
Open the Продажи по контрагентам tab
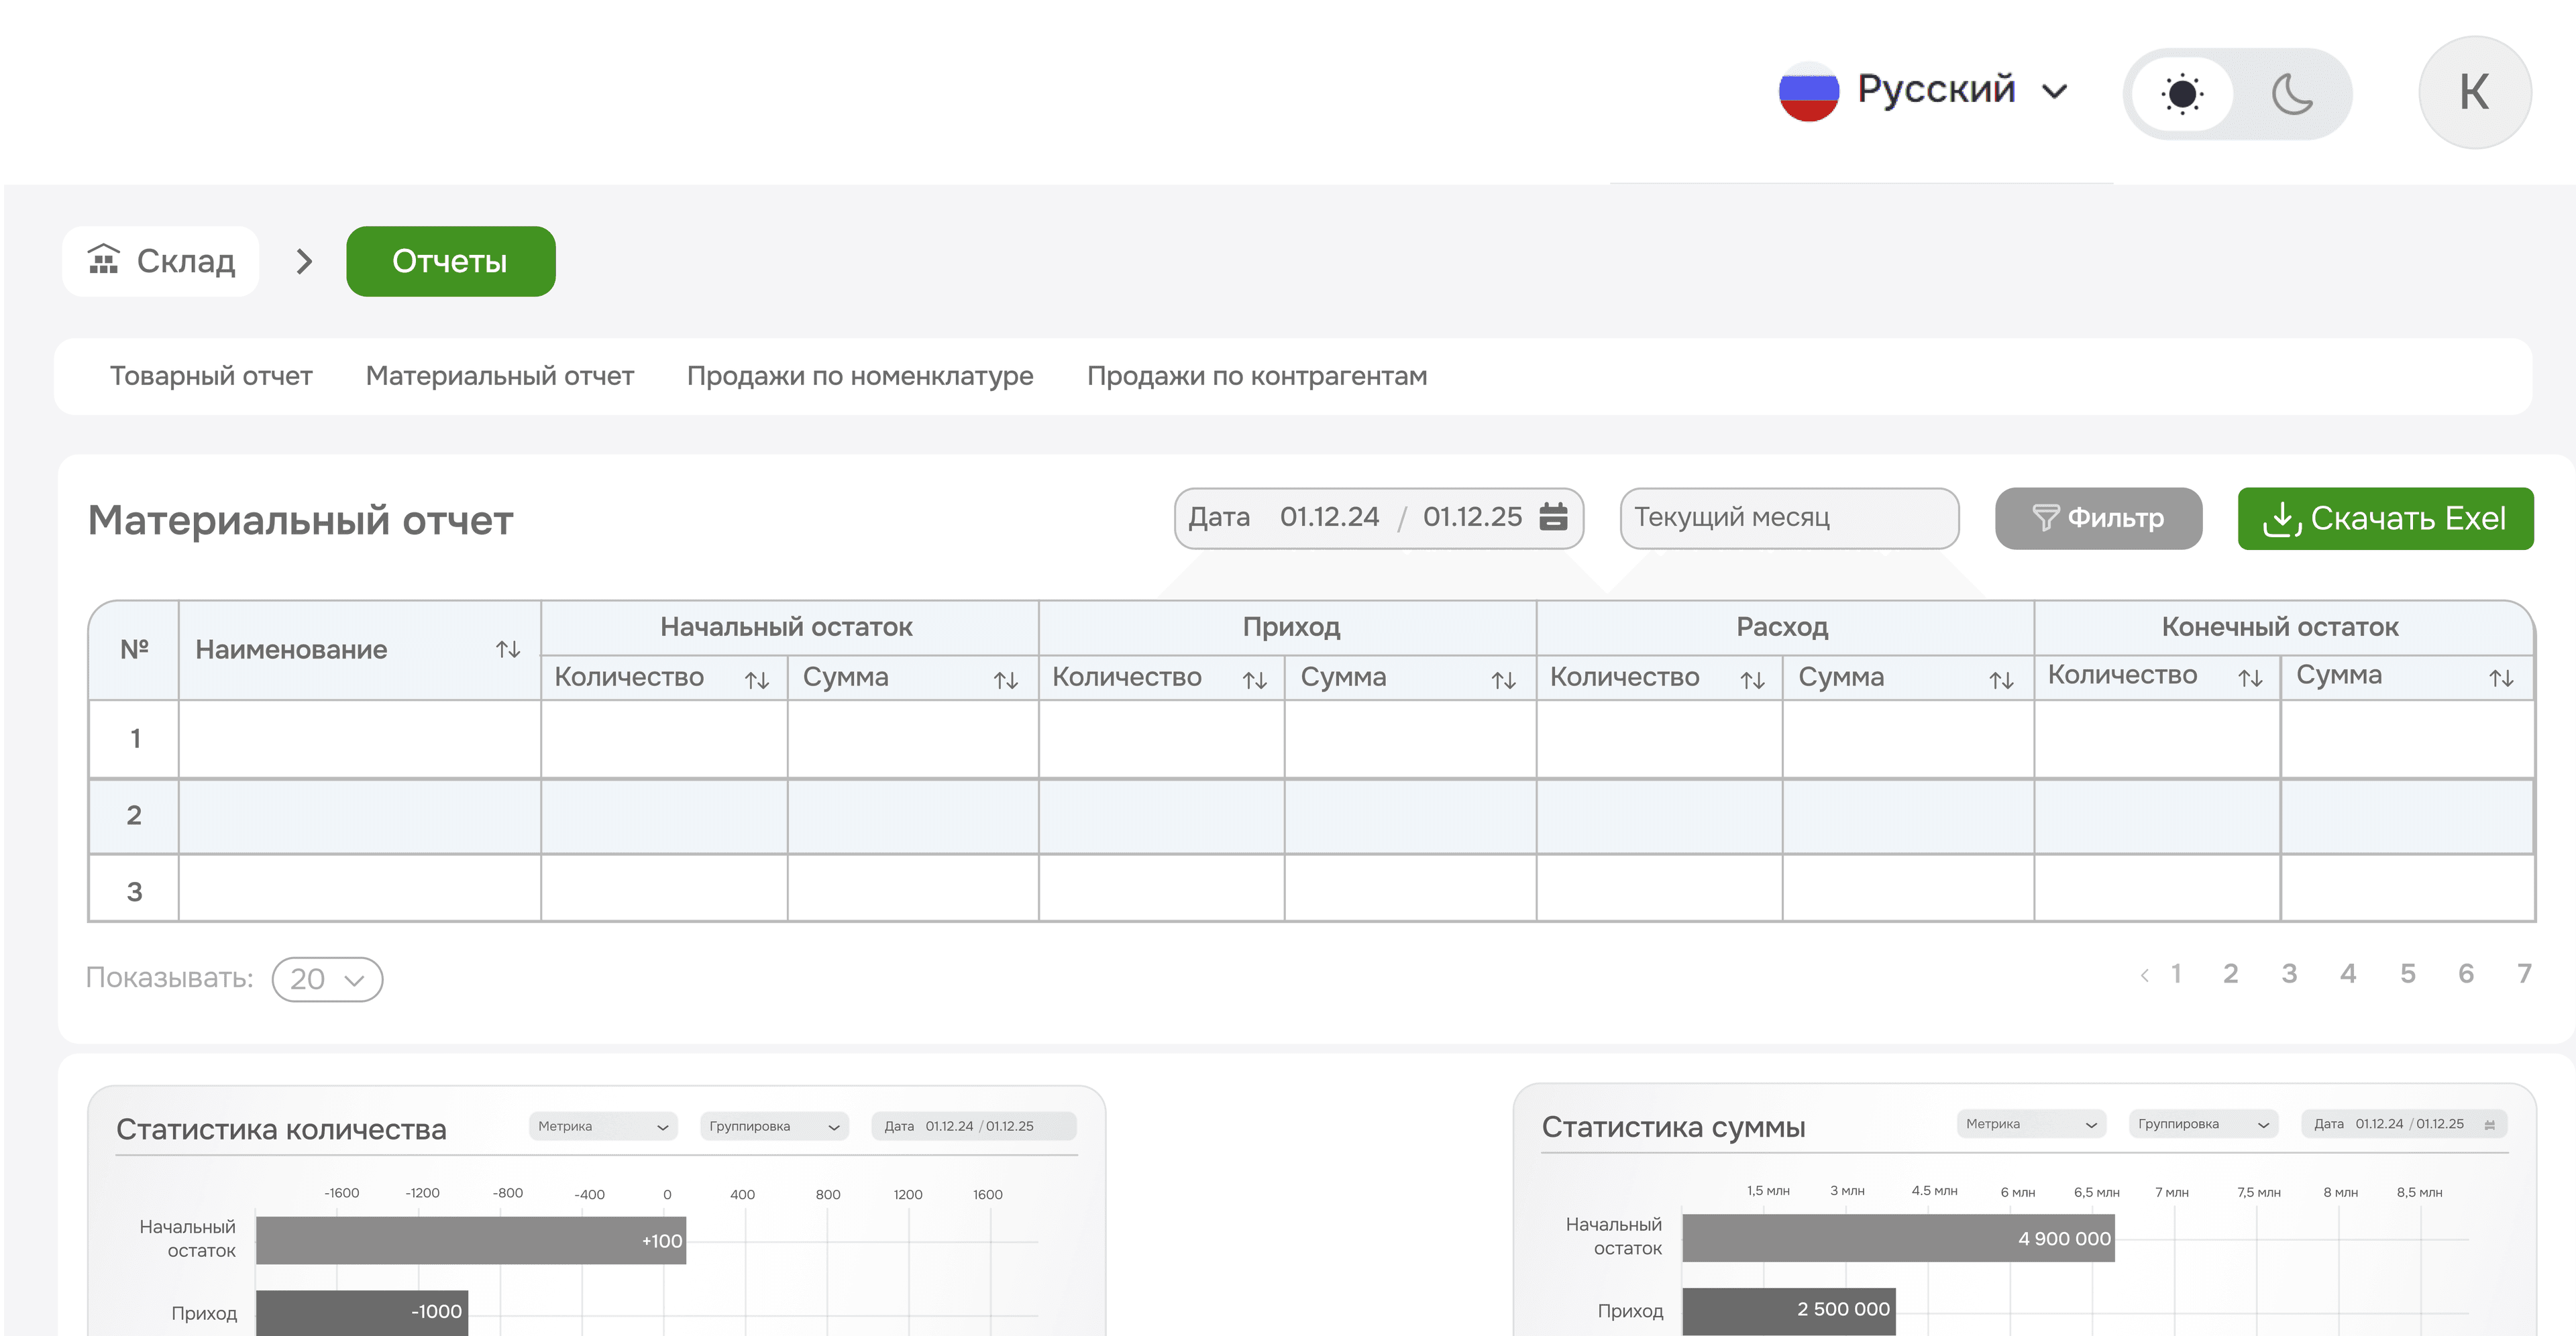(x=1256, y=376)
